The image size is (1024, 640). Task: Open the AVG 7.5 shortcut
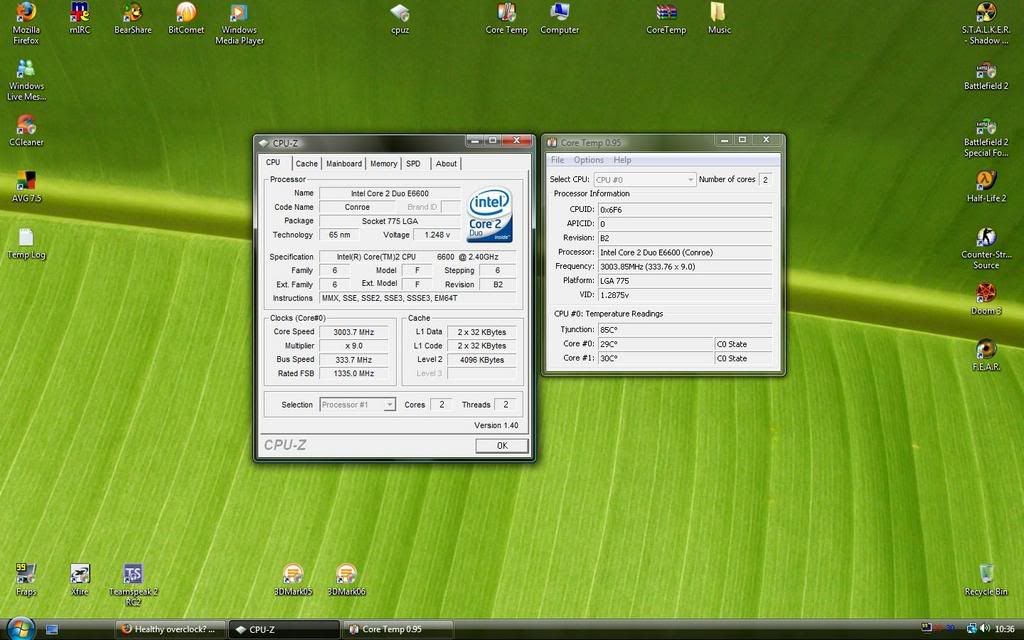click(26, 186)
